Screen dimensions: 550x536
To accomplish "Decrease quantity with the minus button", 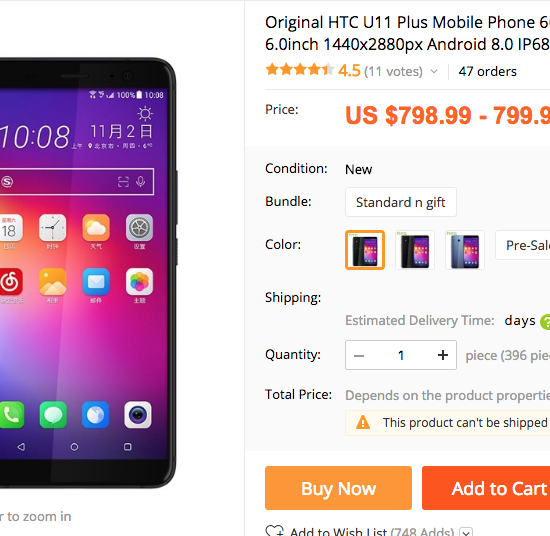I will point(359,356).
